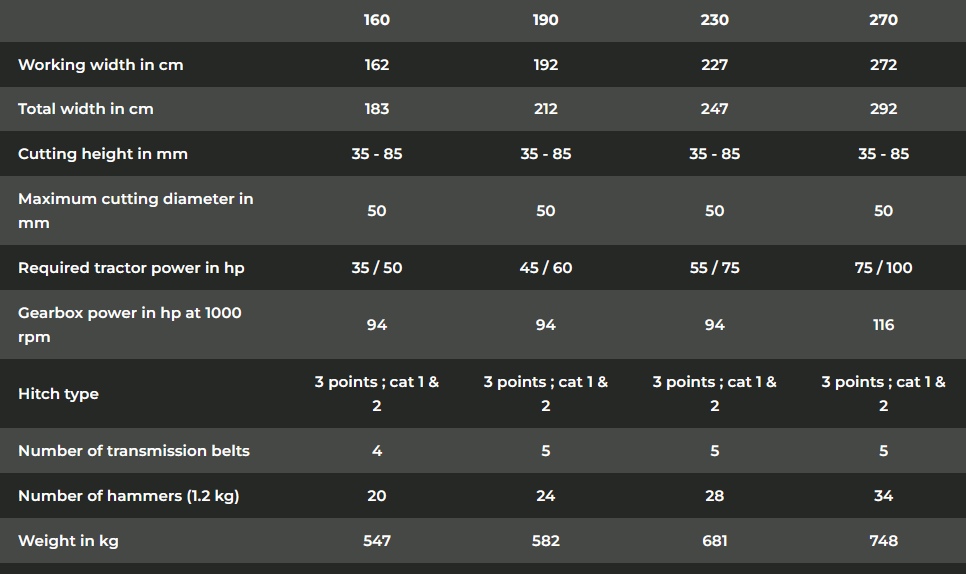Click the "Hitch type" row label
Screen dimensions: 966x574
click(x=59, y=394)
